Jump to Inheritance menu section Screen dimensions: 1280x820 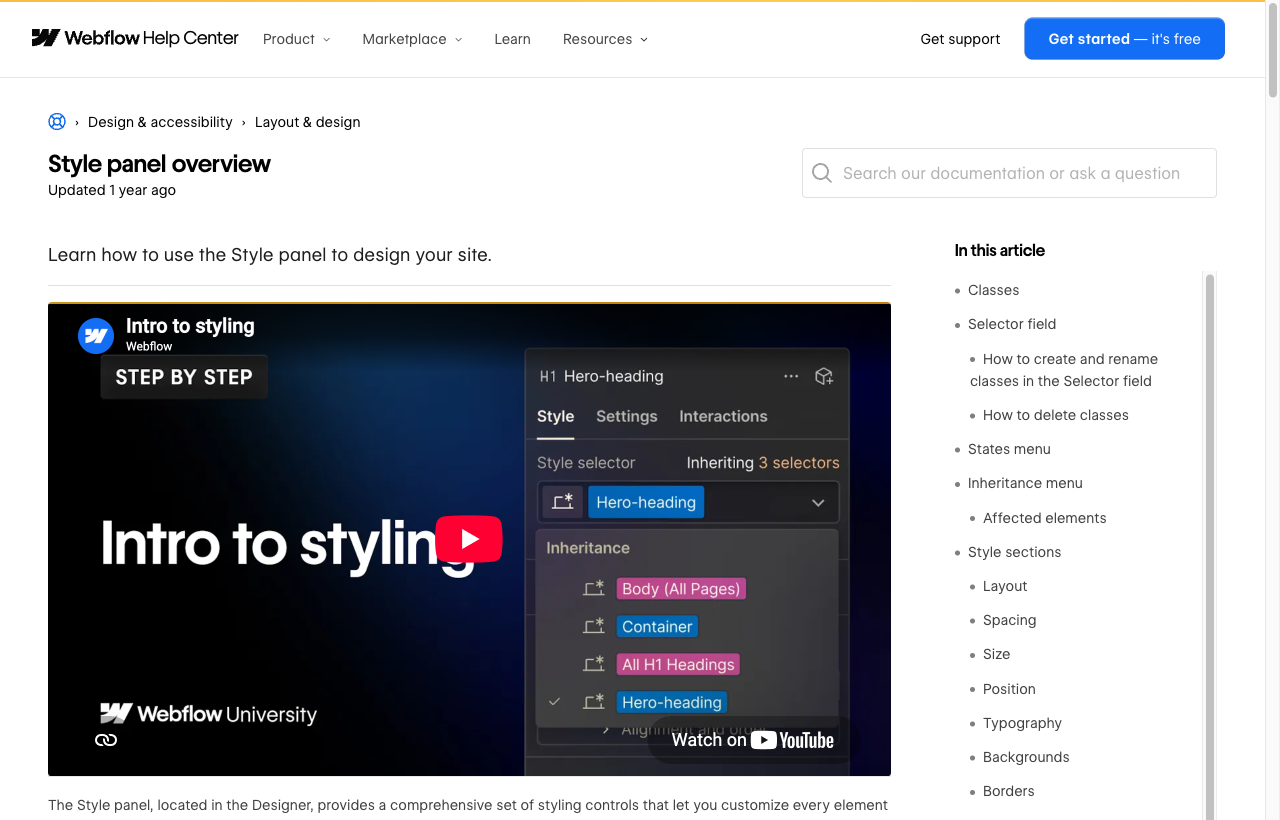(1025, 483)
